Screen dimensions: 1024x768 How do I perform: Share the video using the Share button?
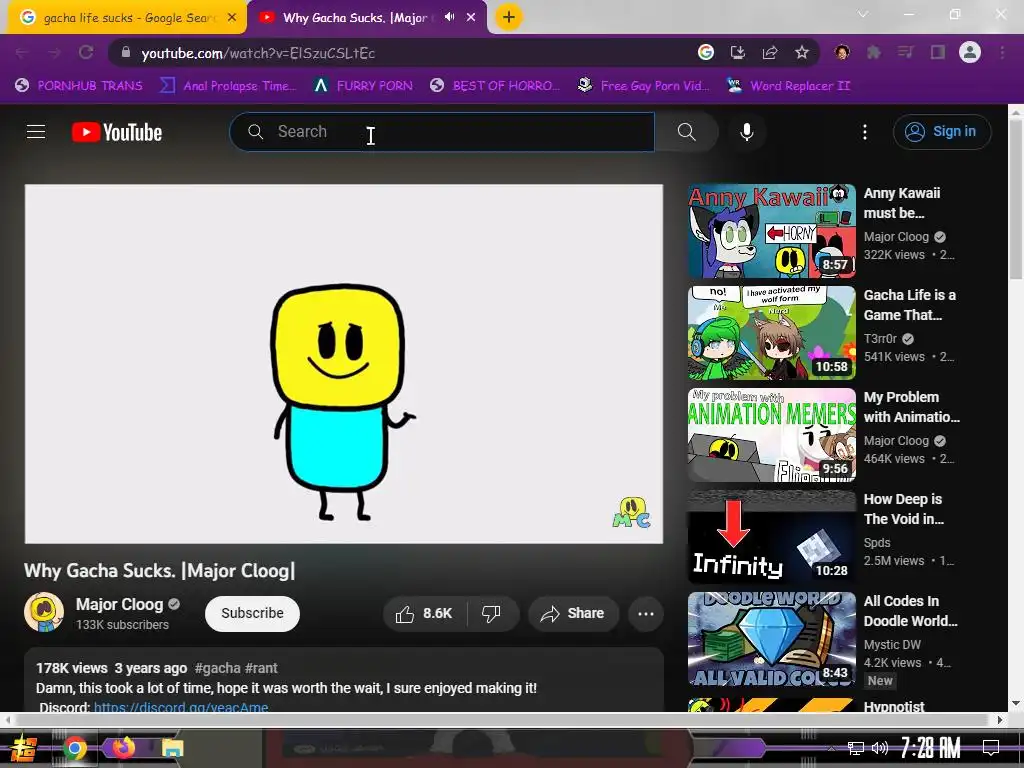[x=573, y=613]
